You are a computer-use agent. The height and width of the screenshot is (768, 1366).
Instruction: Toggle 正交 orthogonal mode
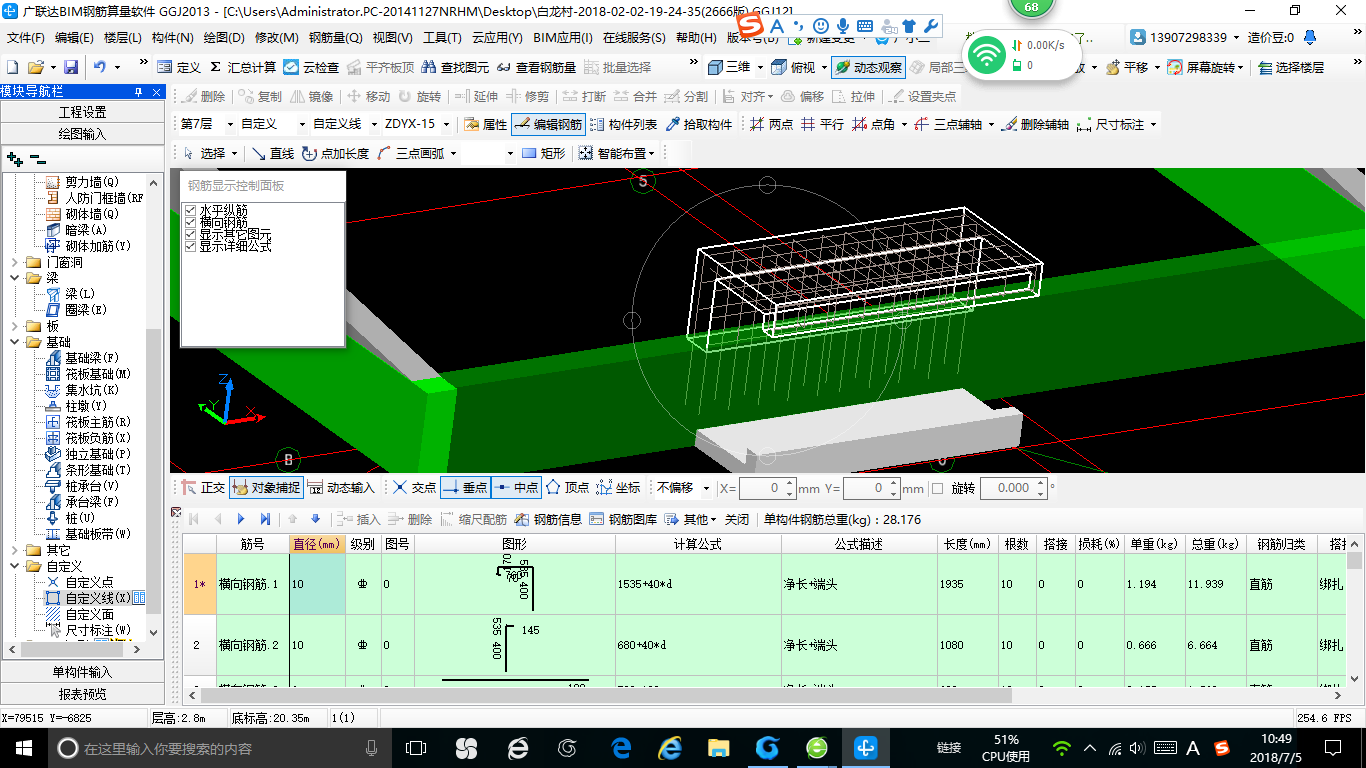pos(203,488)
